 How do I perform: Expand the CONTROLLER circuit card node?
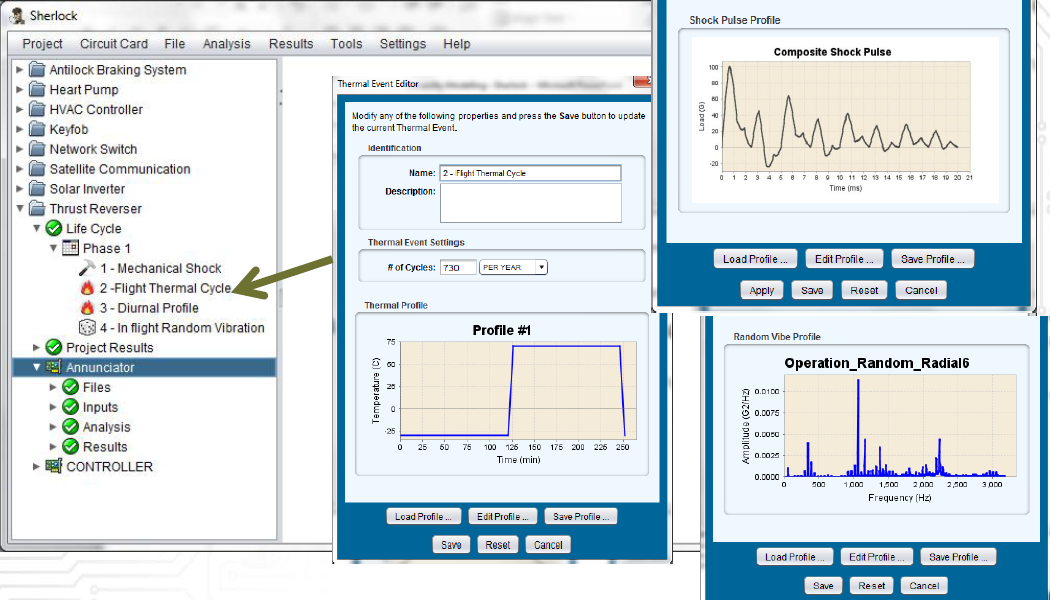coord(36,466)
